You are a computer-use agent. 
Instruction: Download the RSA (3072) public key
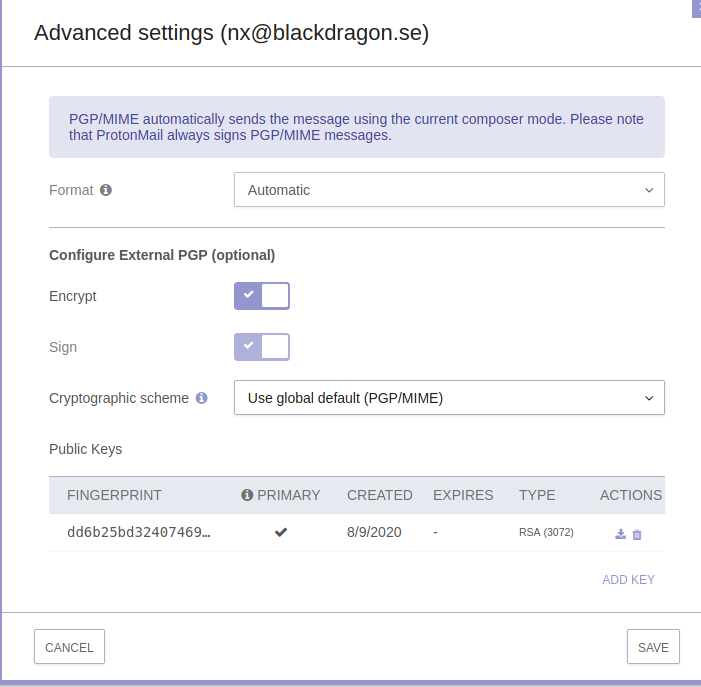point(621,534)
